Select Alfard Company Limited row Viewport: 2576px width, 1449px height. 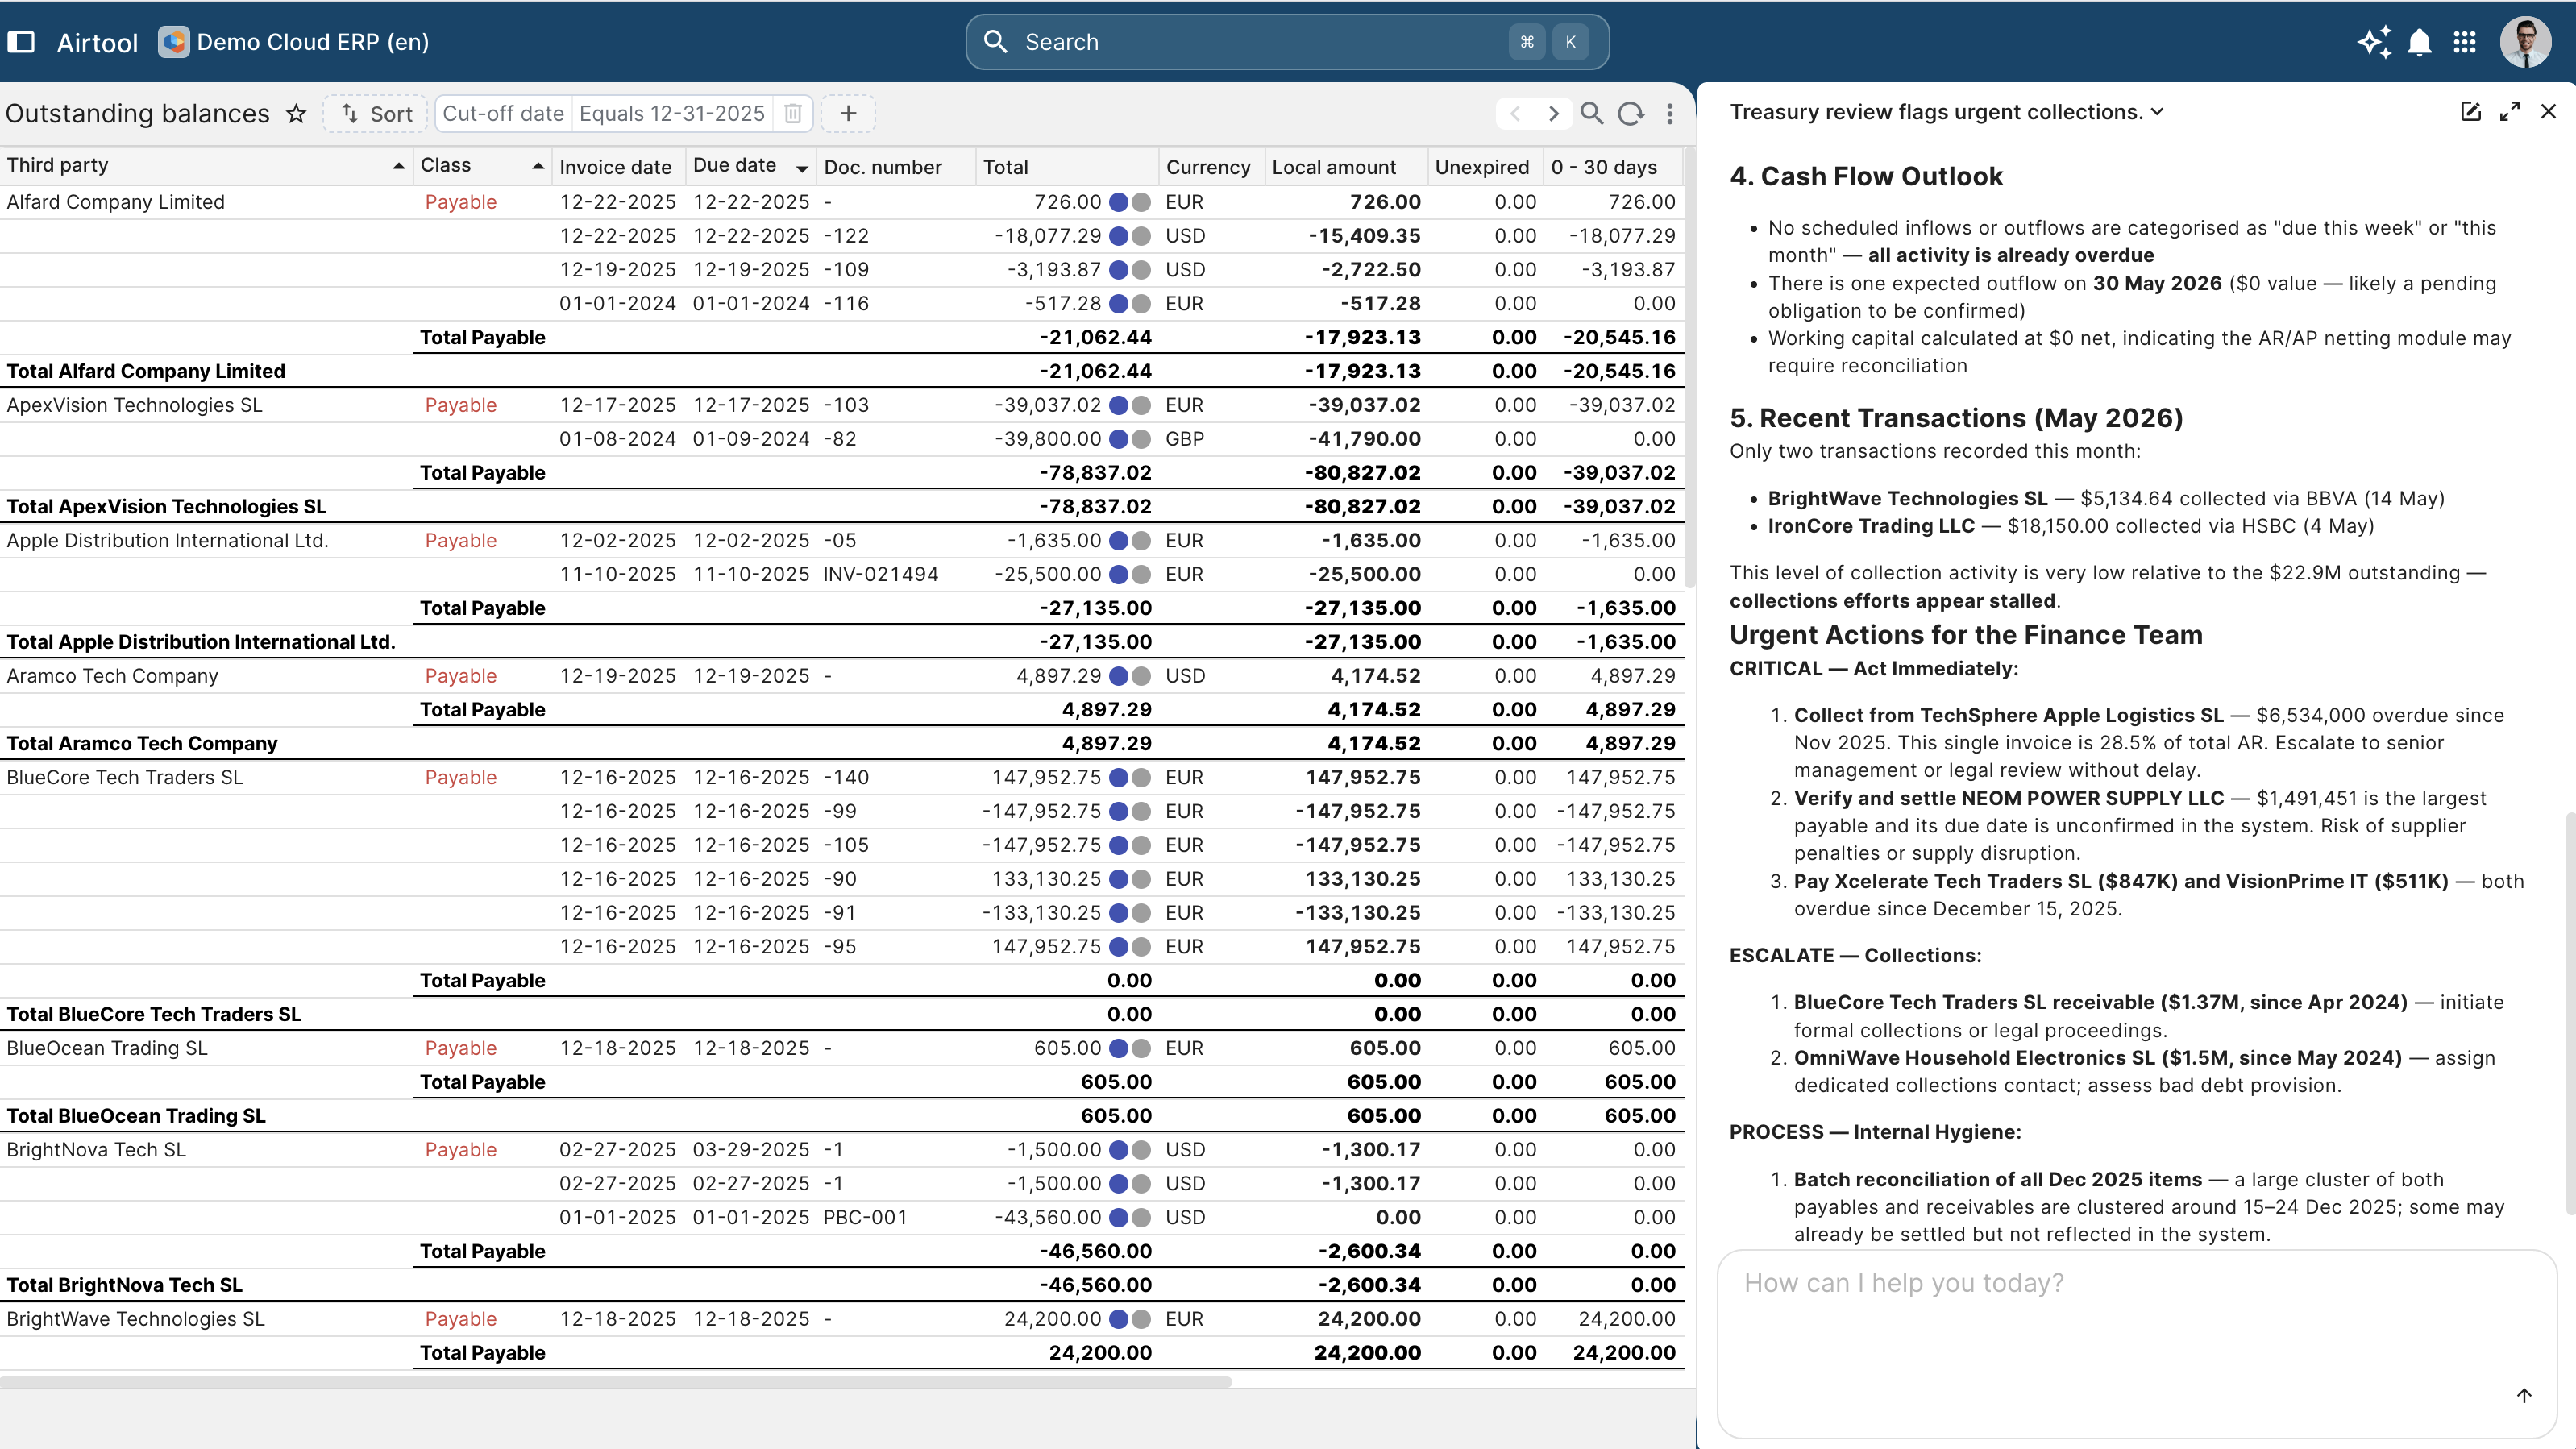842,202
